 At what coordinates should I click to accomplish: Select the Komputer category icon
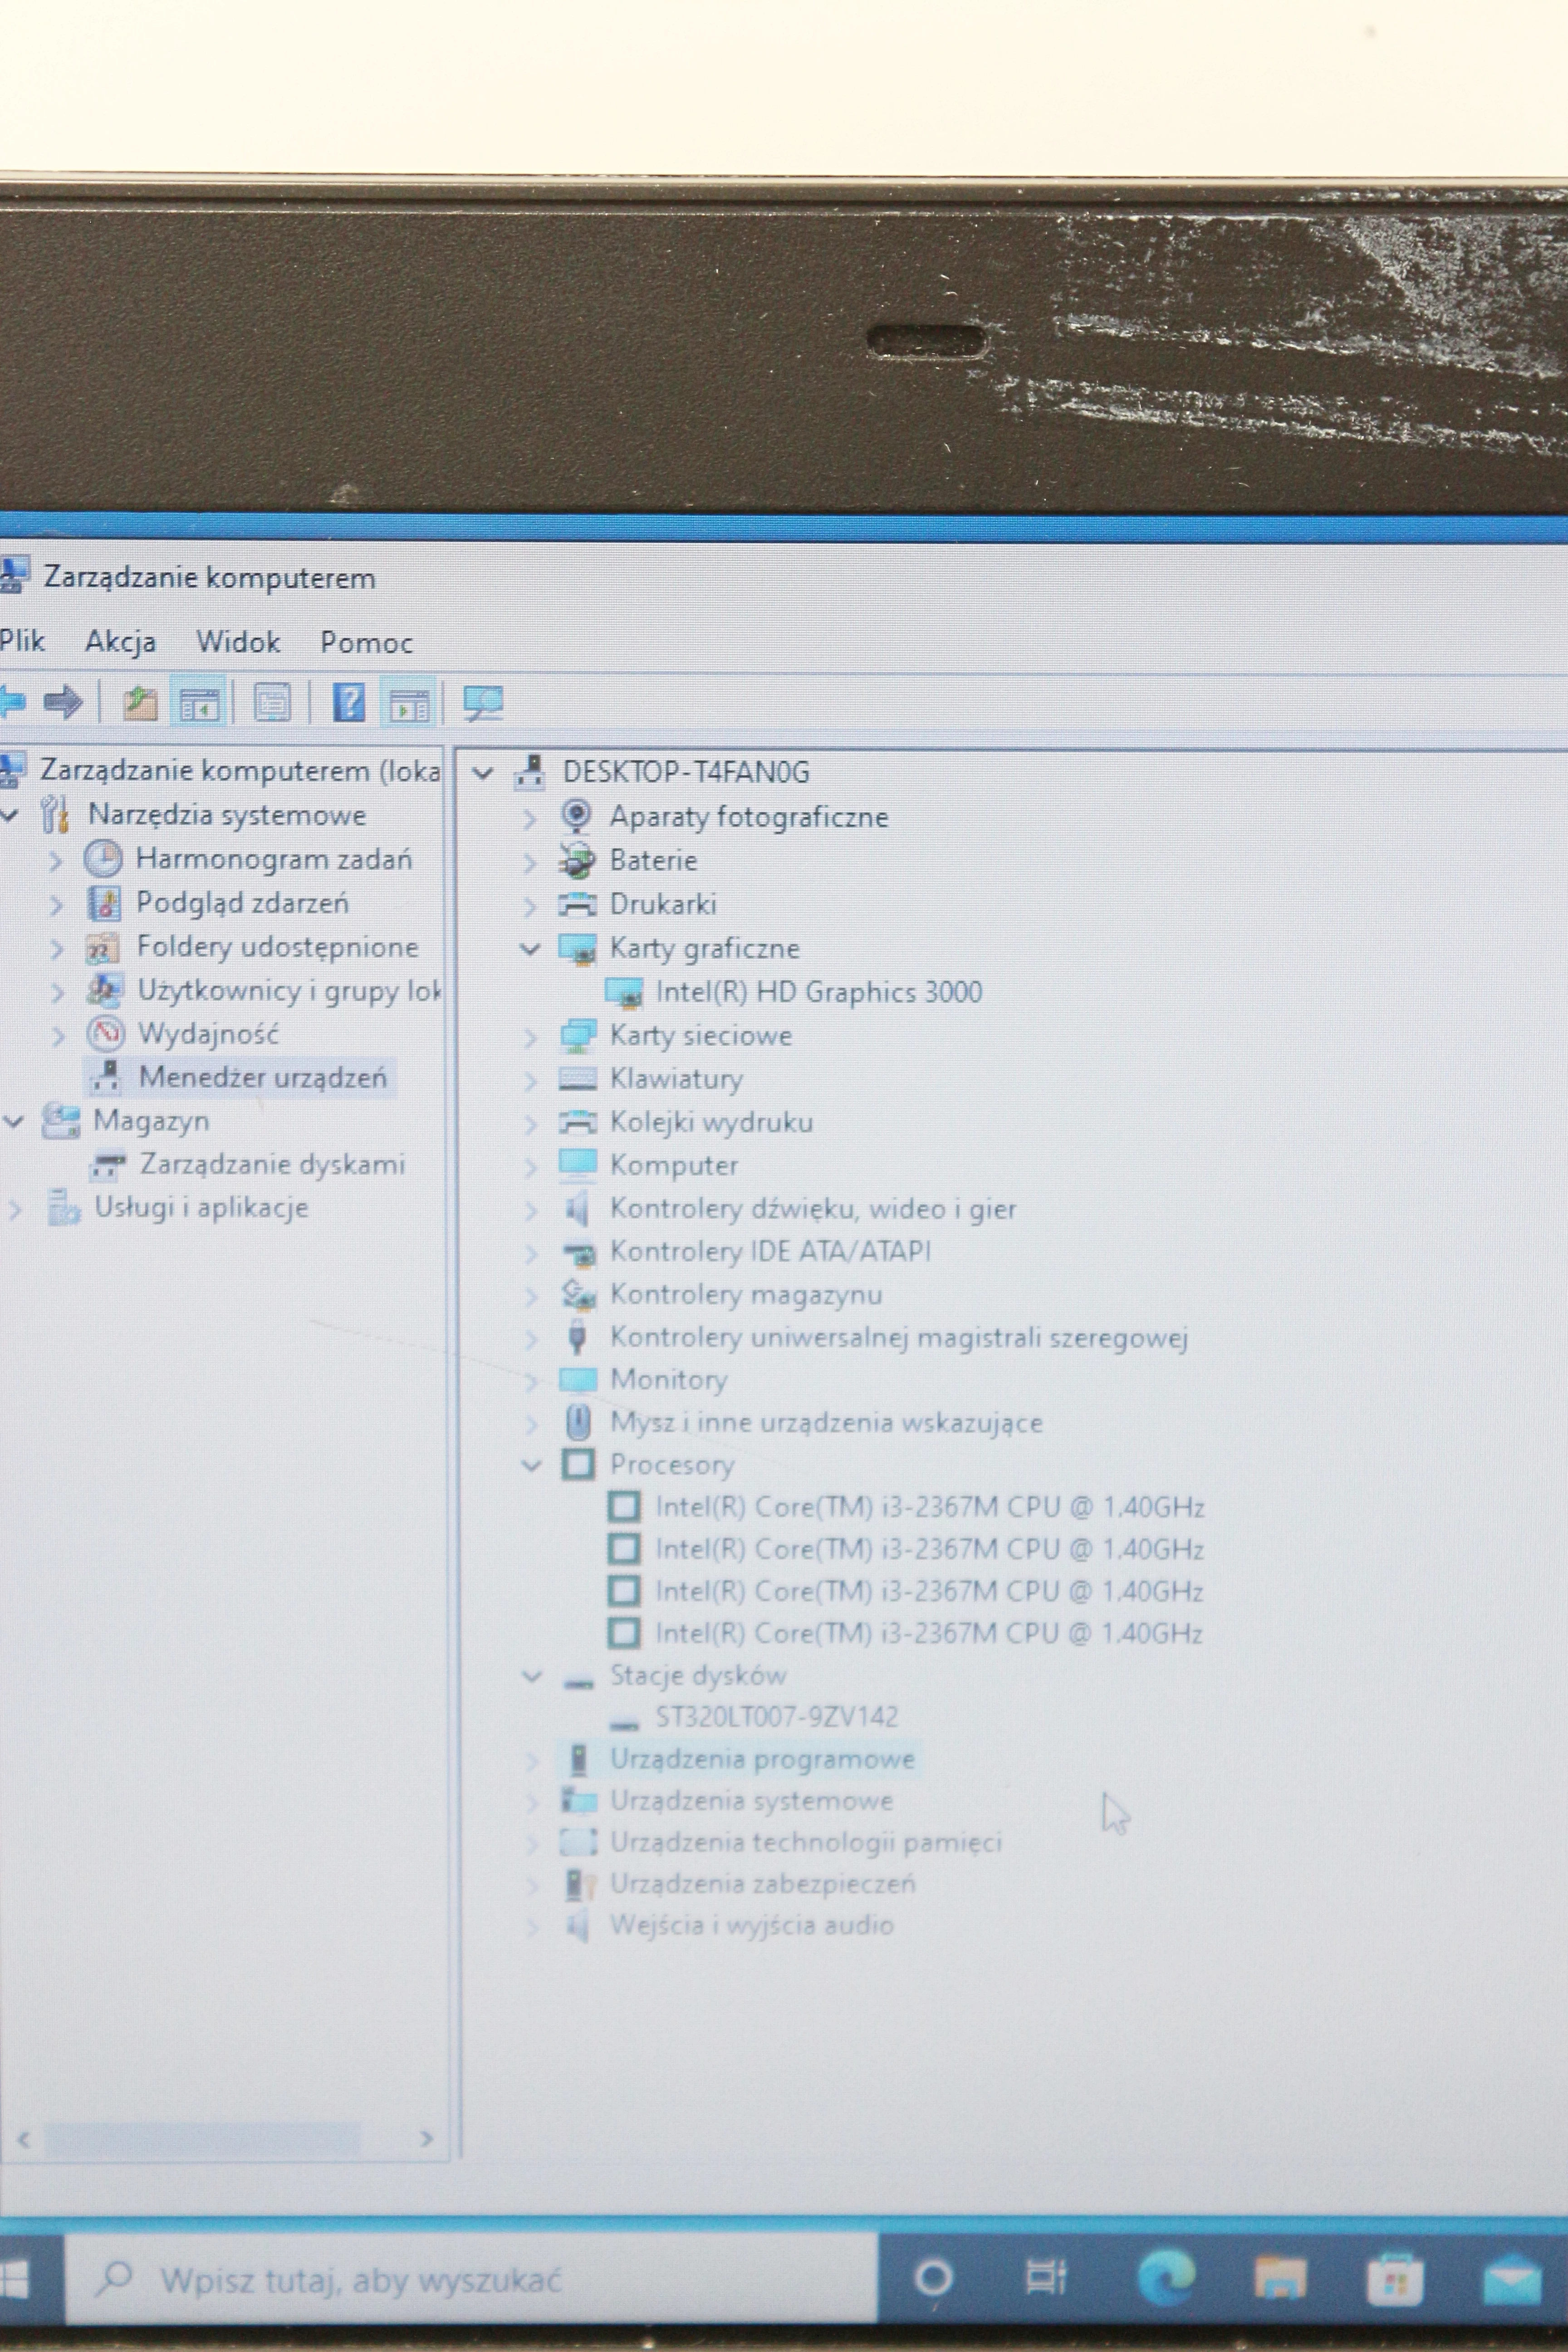578,1165
